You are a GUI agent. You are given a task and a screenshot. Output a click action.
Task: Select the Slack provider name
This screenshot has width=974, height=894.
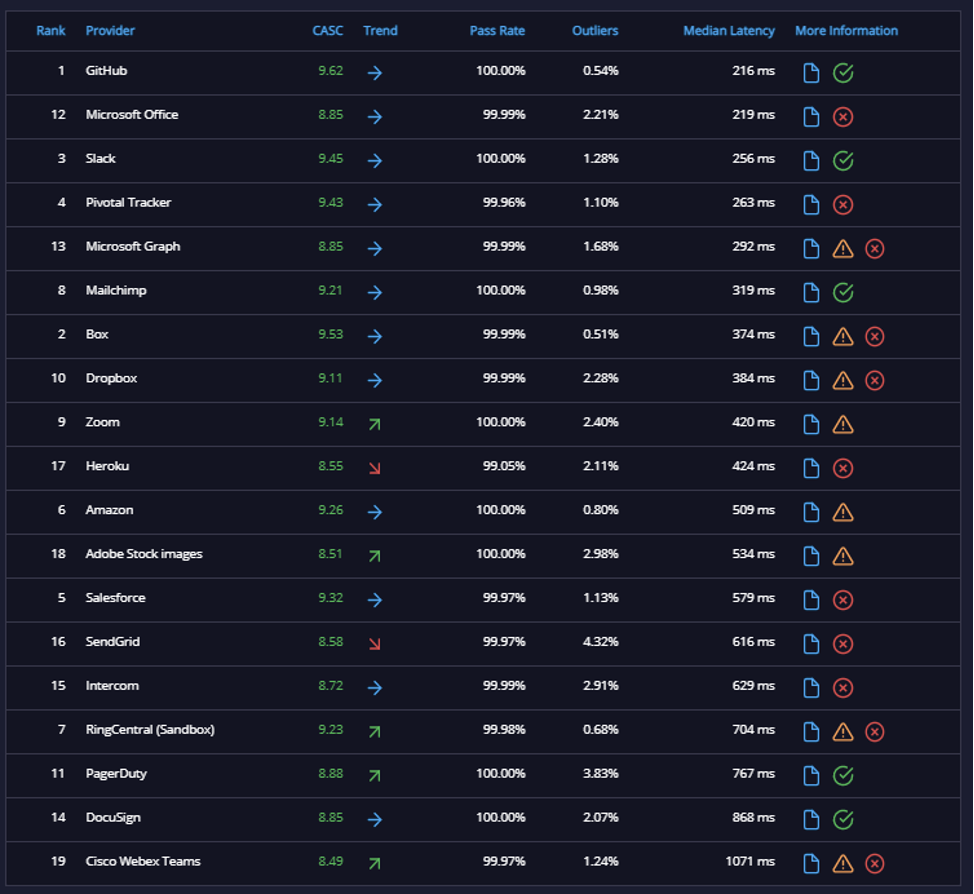101,158
